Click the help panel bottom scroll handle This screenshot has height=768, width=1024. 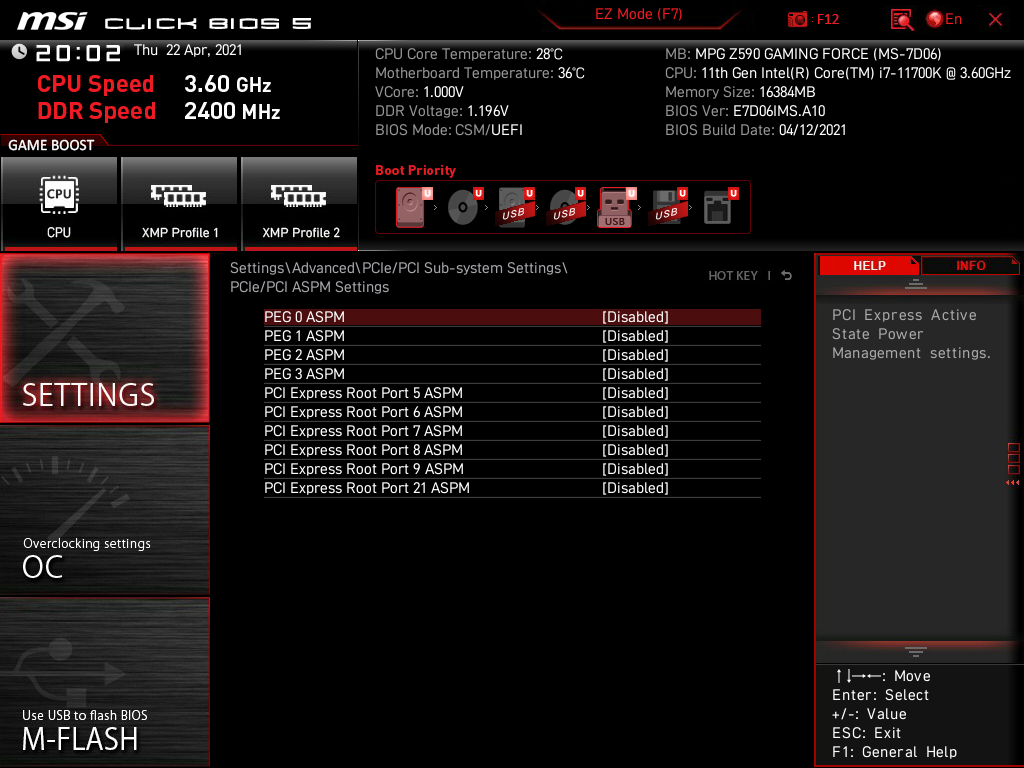[x=916, y=652]
